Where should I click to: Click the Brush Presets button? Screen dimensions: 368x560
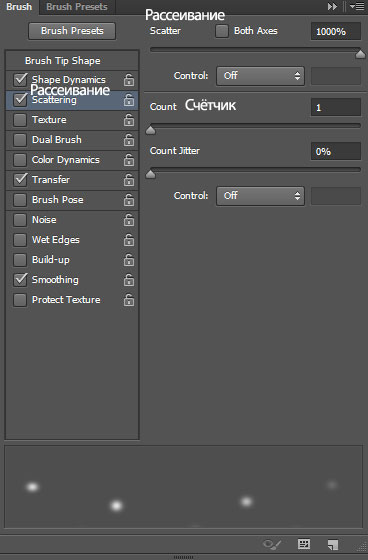(72, 31)
